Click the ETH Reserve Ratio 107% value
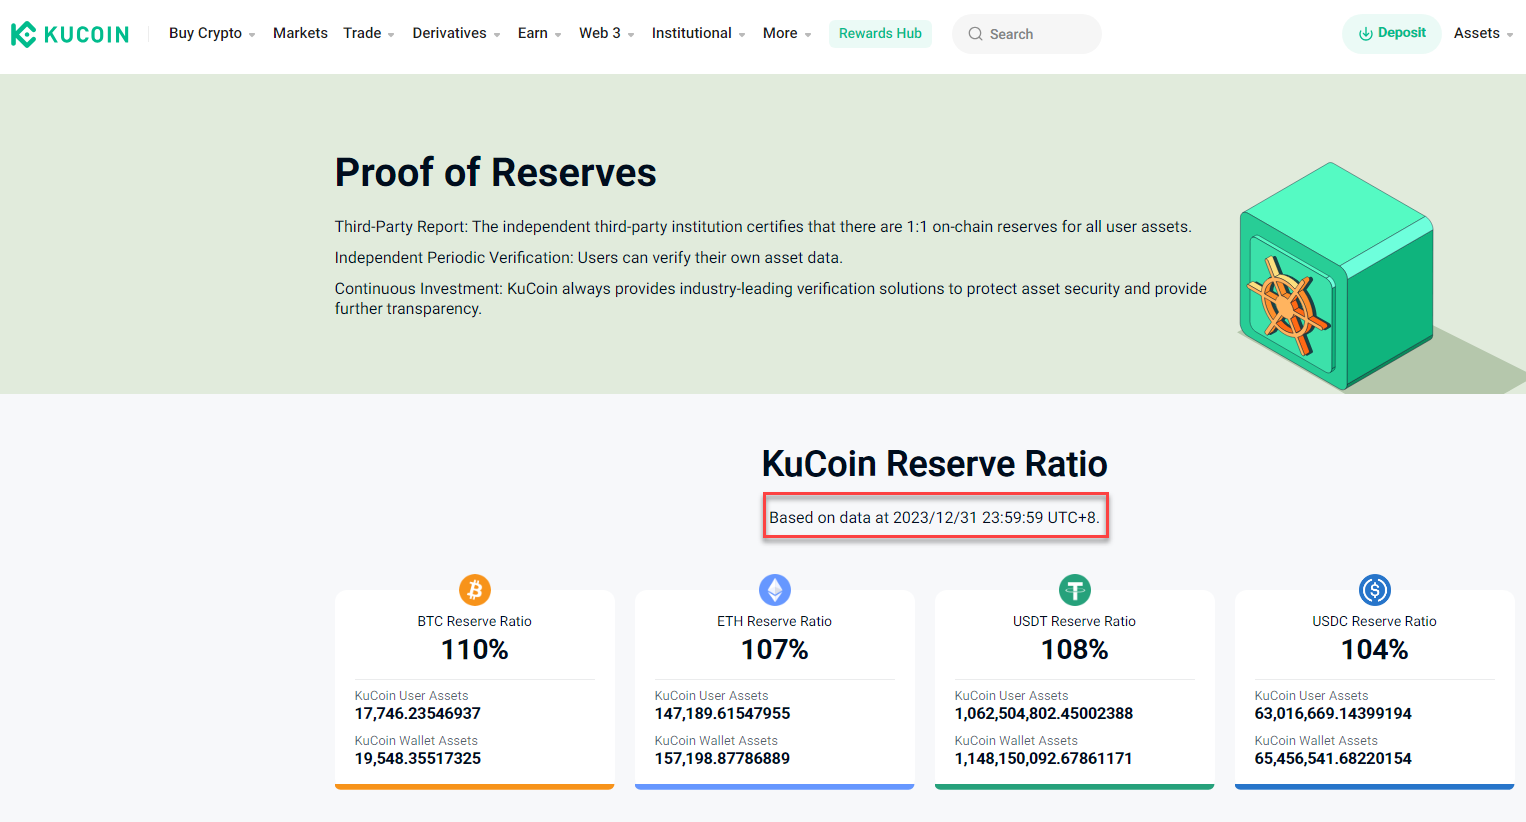Screen dimensions: 1526x822 (775, 650)
